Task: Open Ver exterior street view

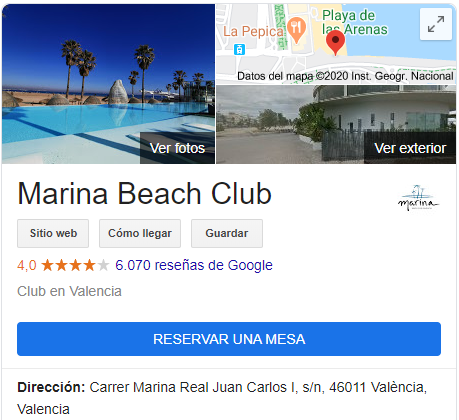Action: pos(410,148)
